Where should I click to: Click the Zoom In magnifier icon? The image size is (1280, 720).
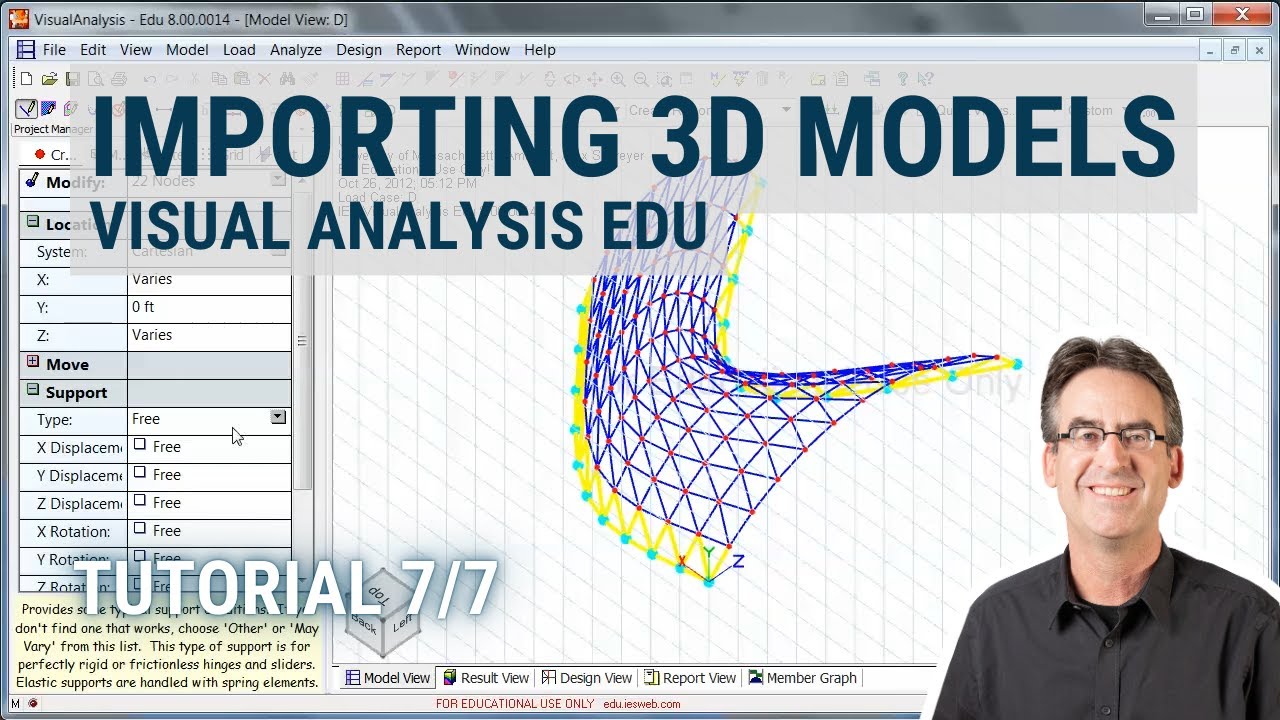pos(618,79)
